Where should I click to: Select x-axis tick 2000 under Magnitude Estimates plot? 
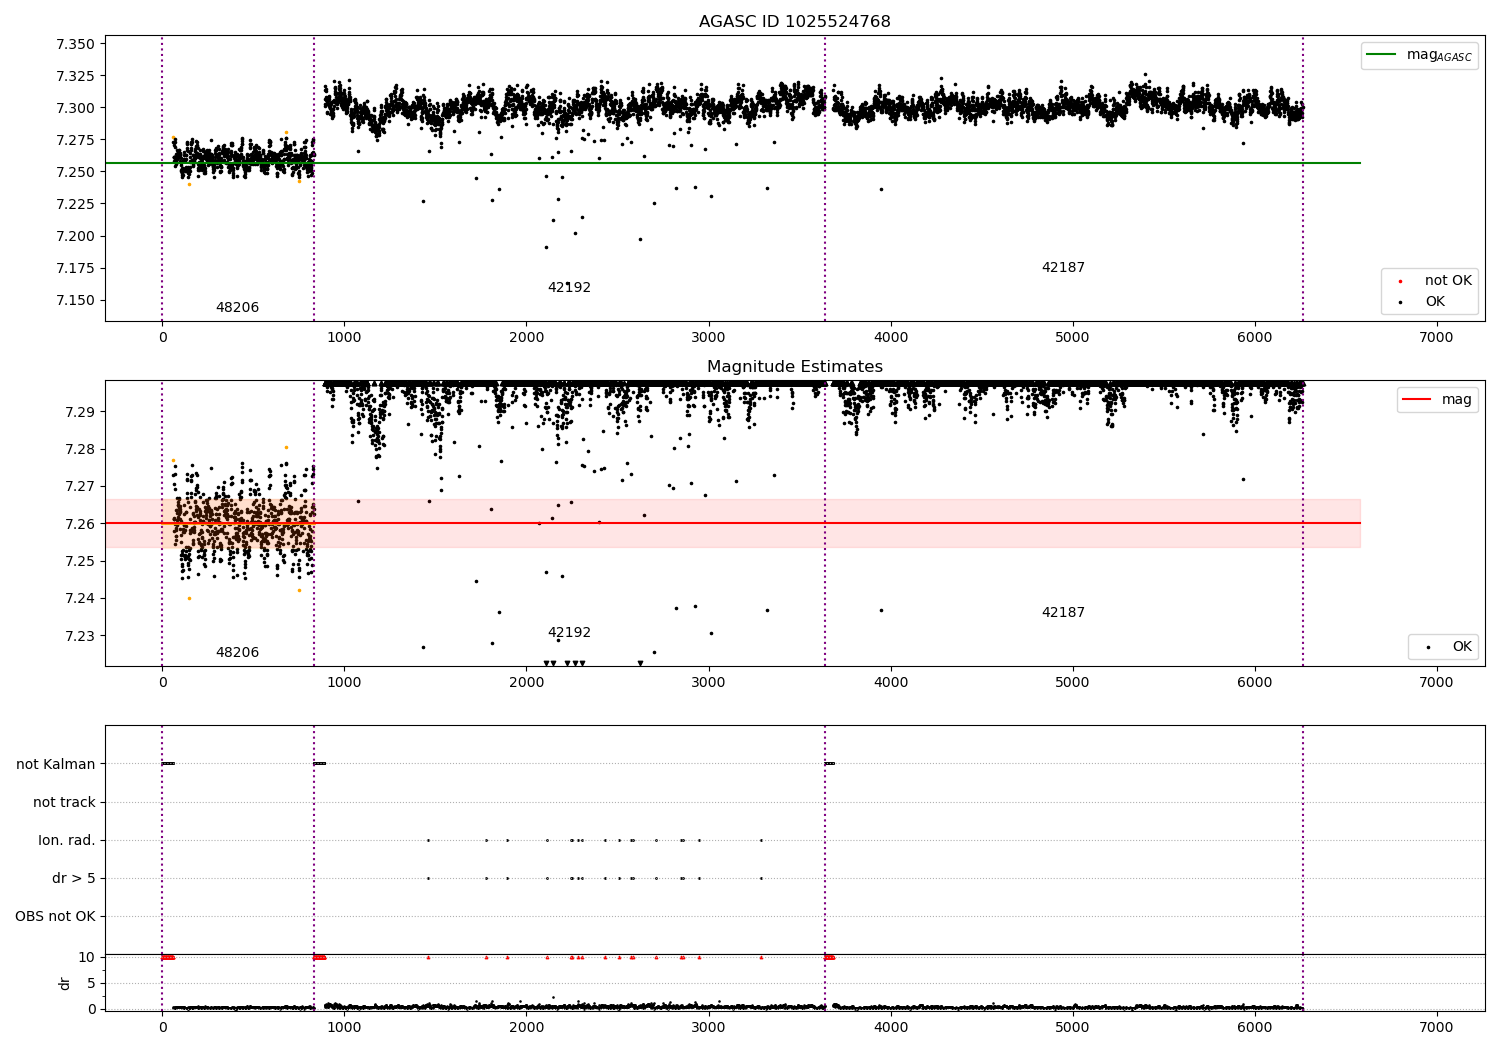526,683
